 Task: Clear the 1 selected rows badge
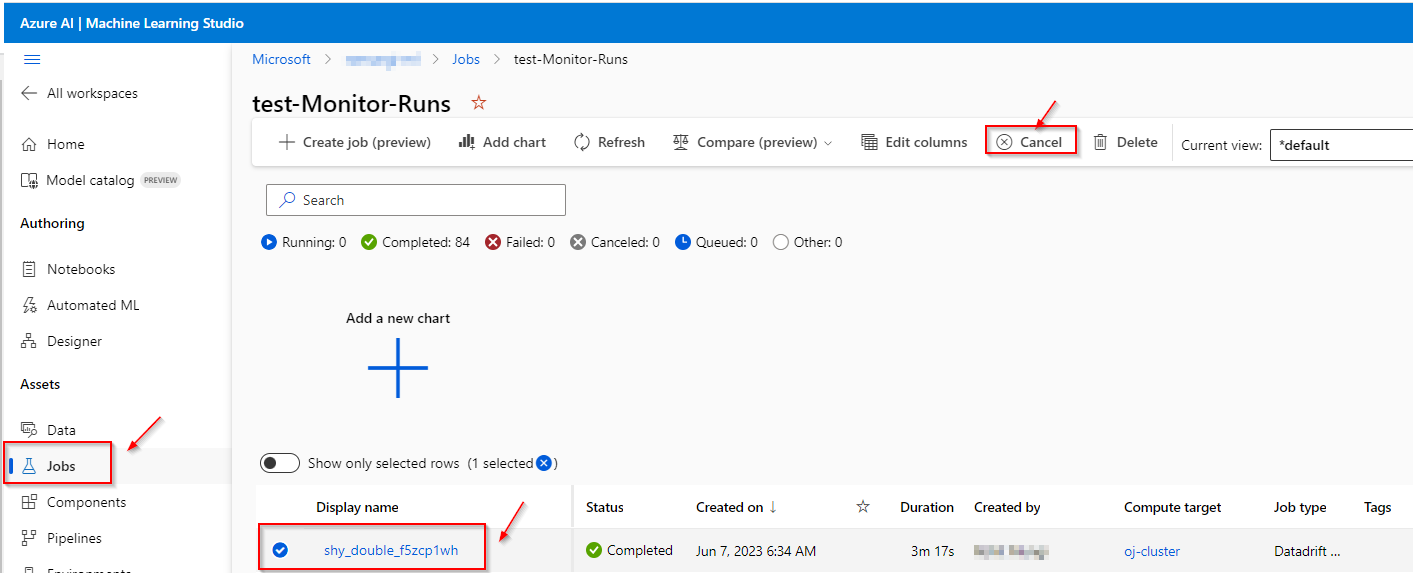[x=544, y=463]
